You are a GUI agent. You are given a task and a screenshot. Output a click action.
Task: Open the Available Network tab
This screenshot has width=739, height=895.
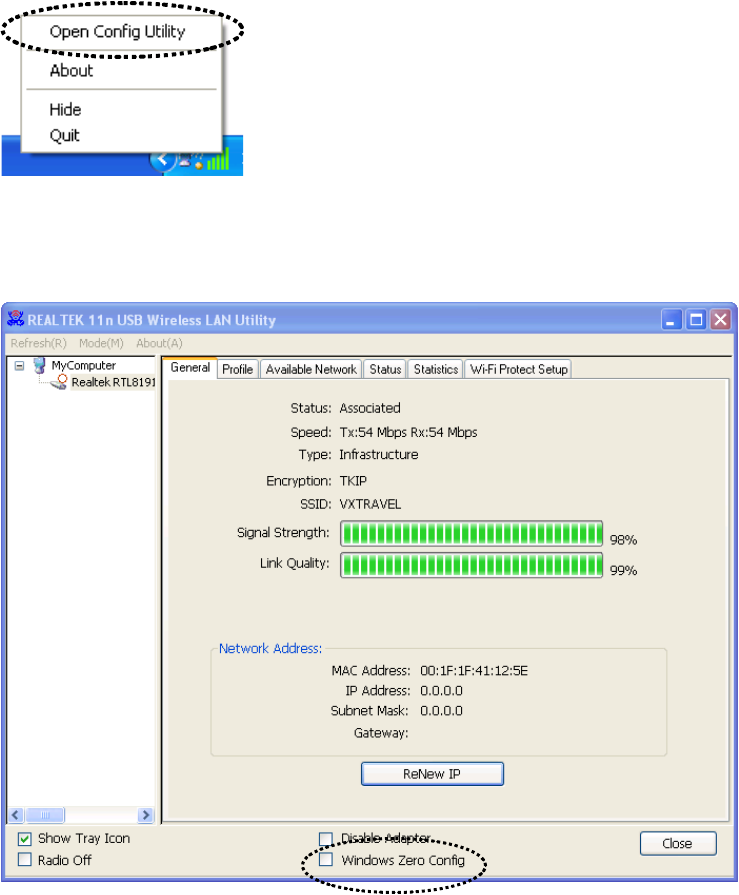311,369
